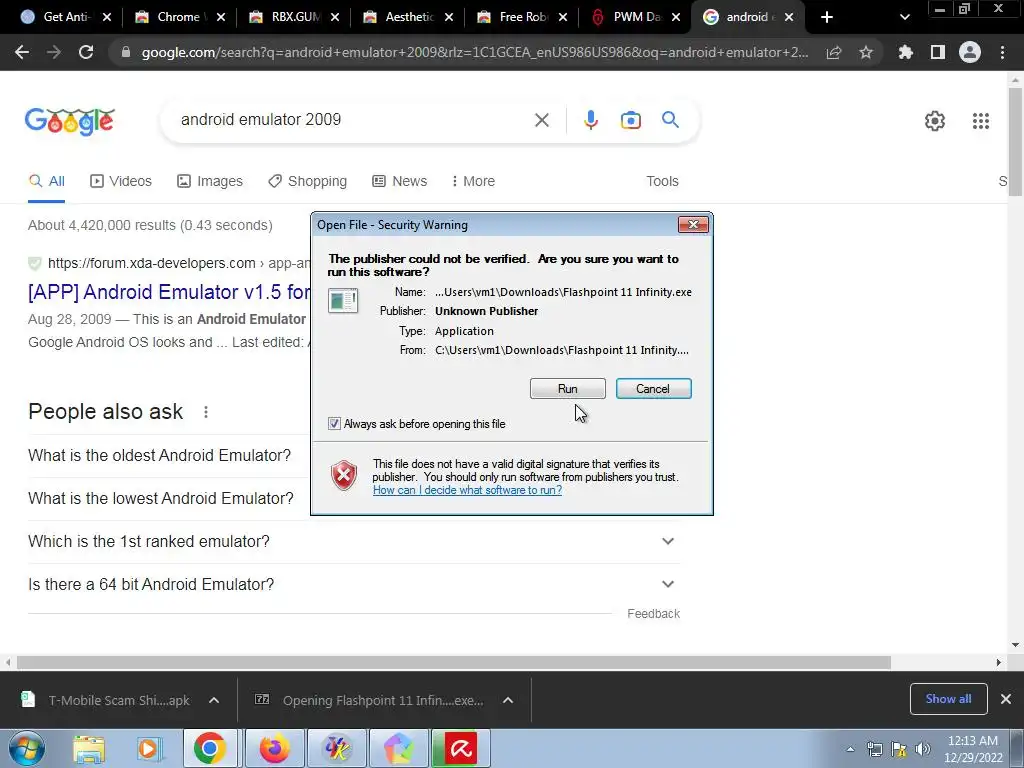Open '[APP] Android Emulator v1.5' result link
The width and height of the screenshot is (1024, 768).
(168, 291)
